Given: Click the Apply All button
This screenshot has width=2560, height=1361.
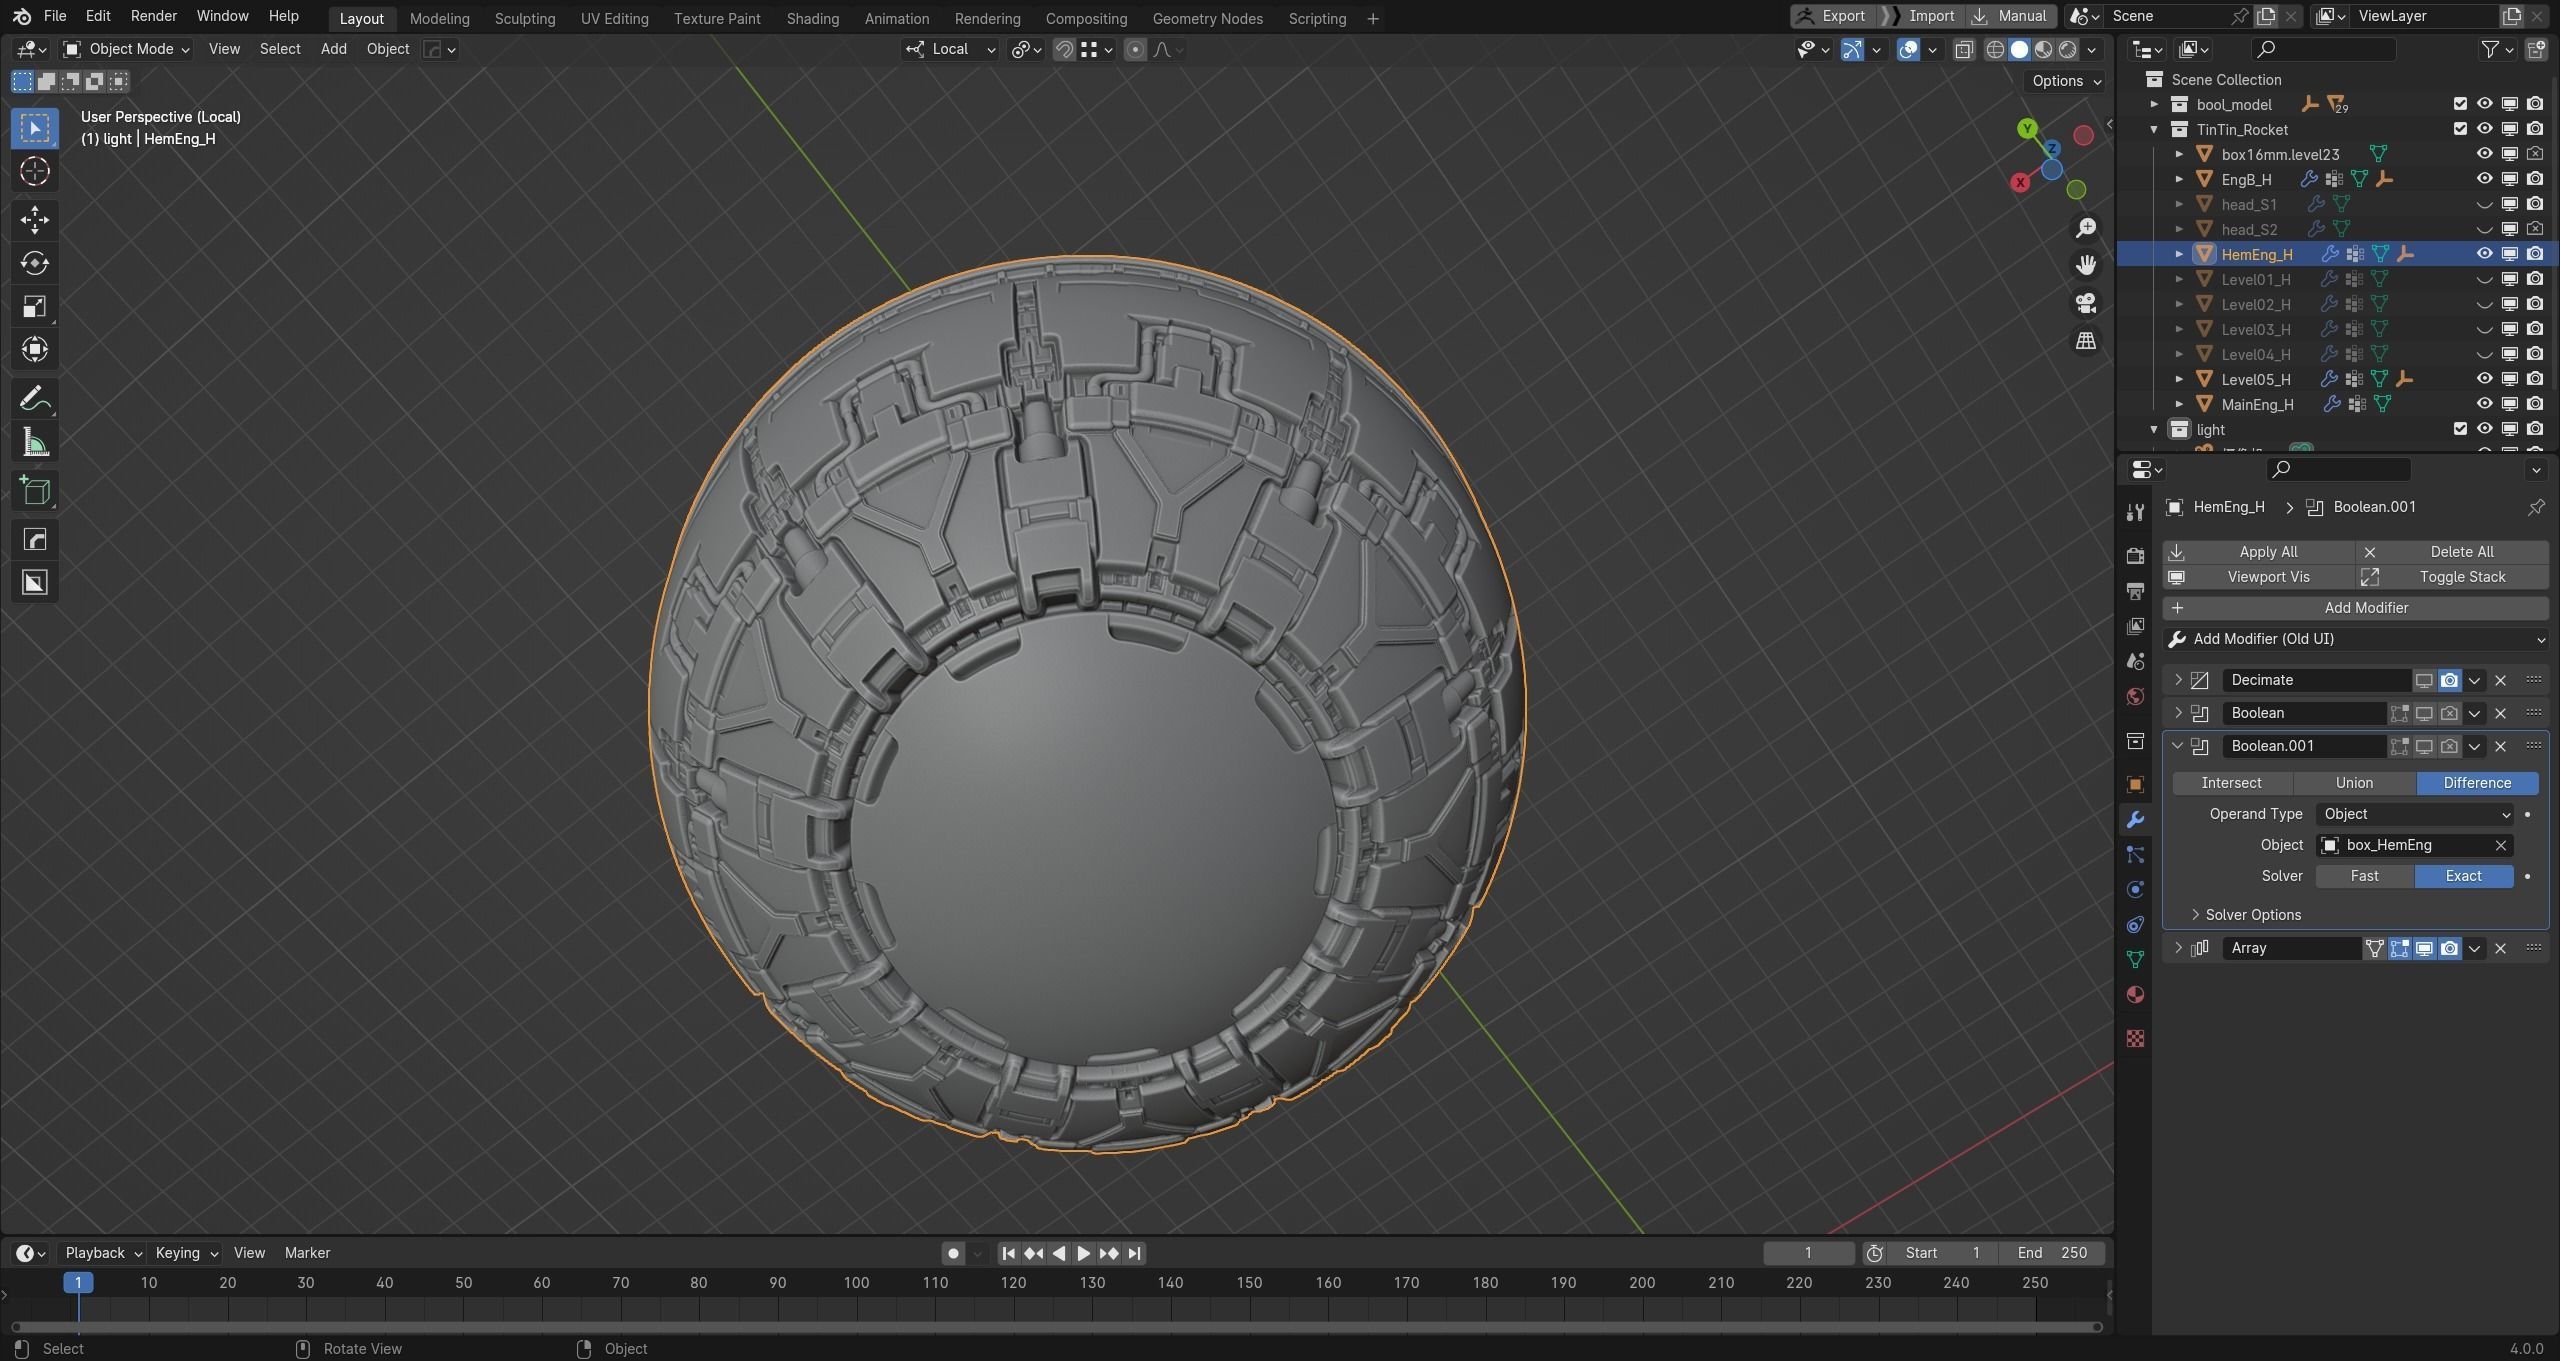Looking at the screenshot, I should [x=2267, y=552].
